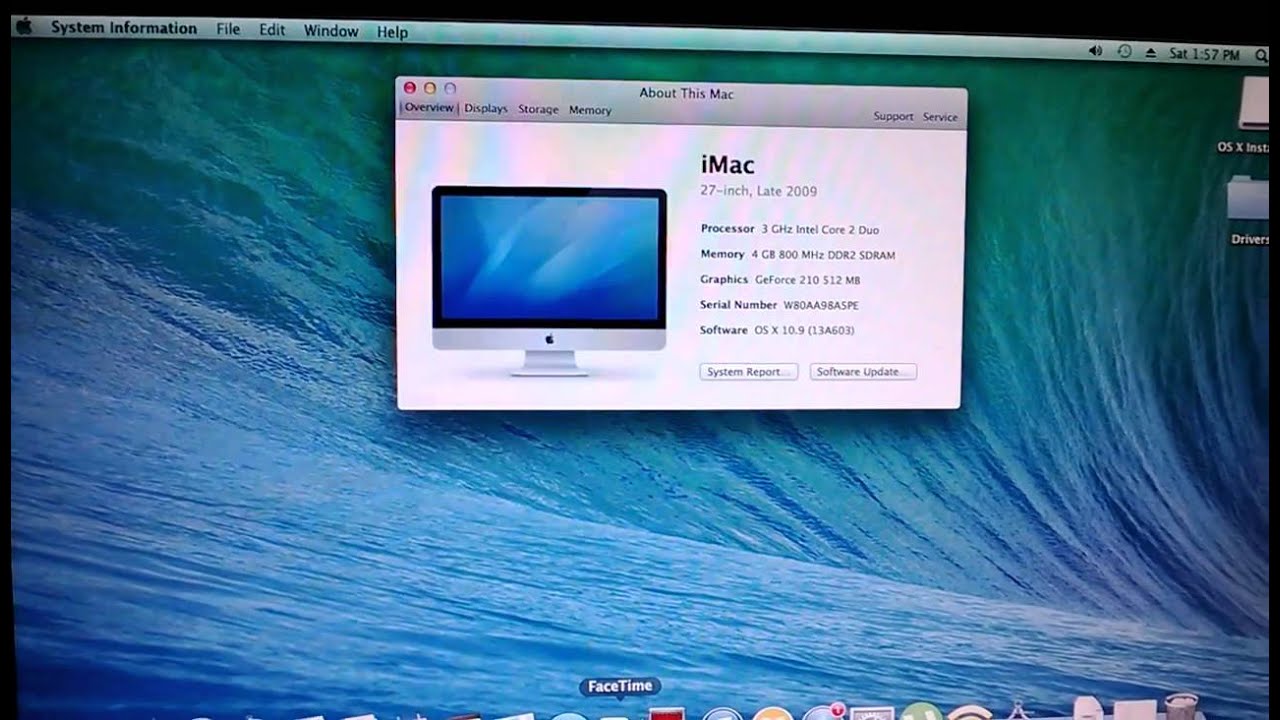
Task: Select the Overview tab
Action: (429, 107)
